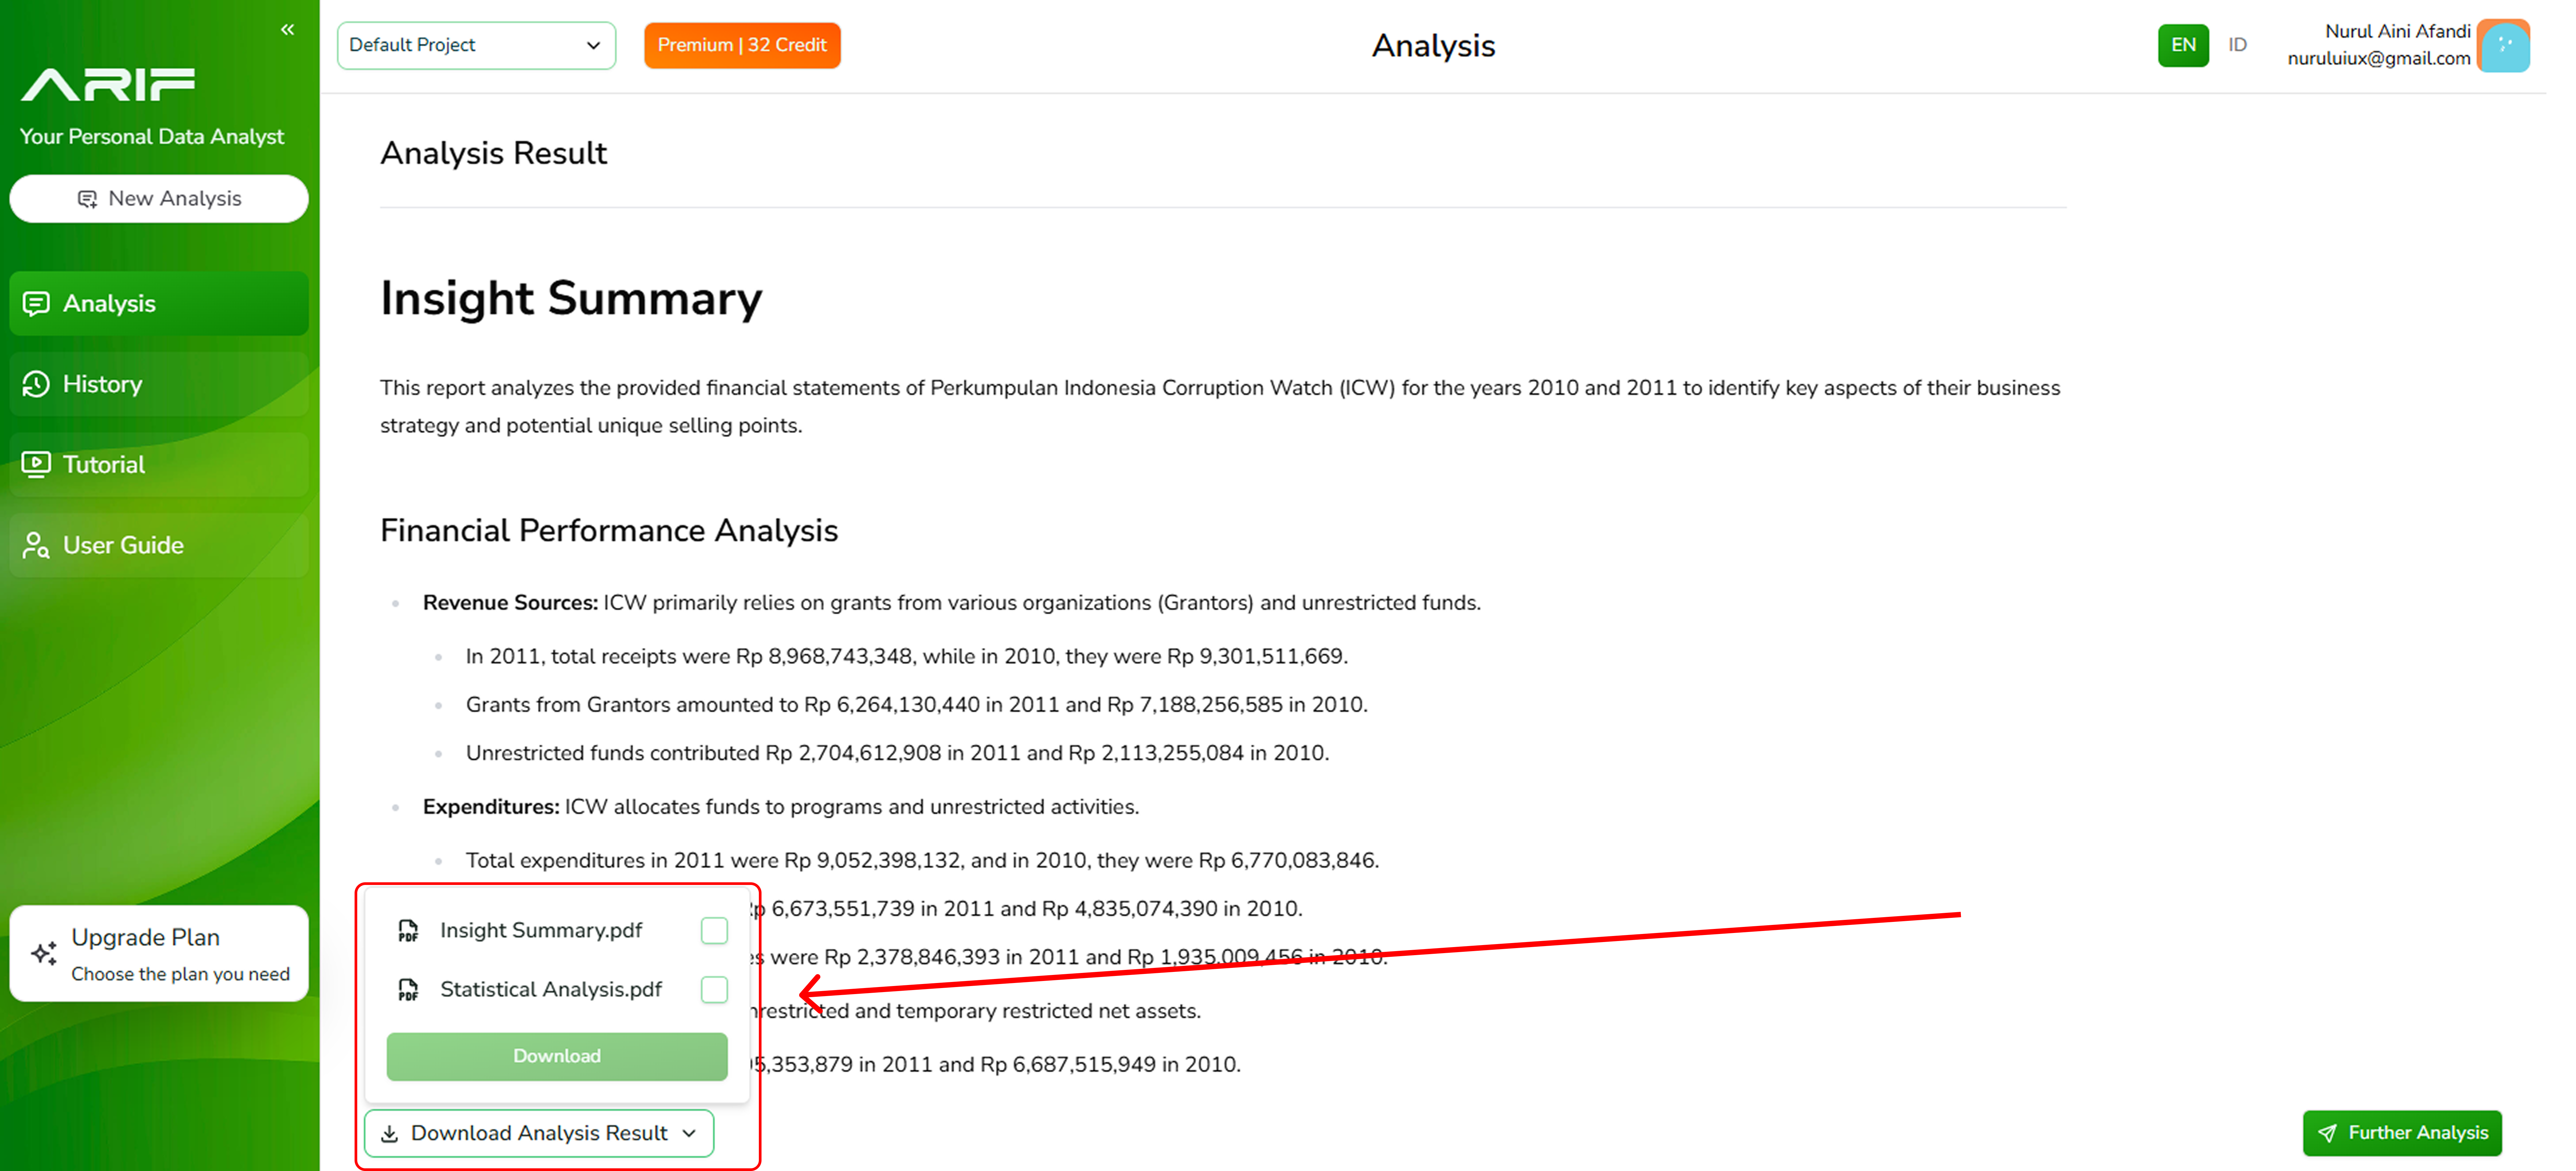Click the Statistical Analysis PDF file icon
This screenshot has height=1171, width=2576.
coord(408,990)
